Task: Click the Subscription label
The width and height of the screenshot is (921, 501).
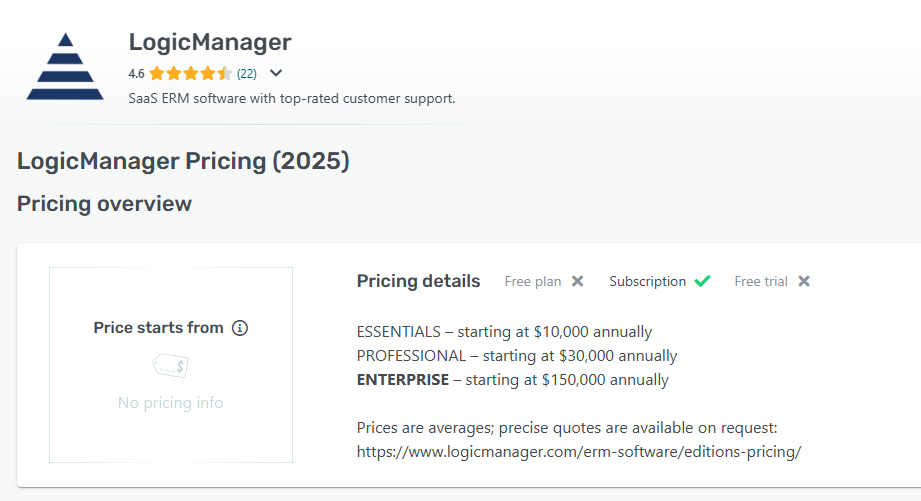Action: click(x=647, y=281)
